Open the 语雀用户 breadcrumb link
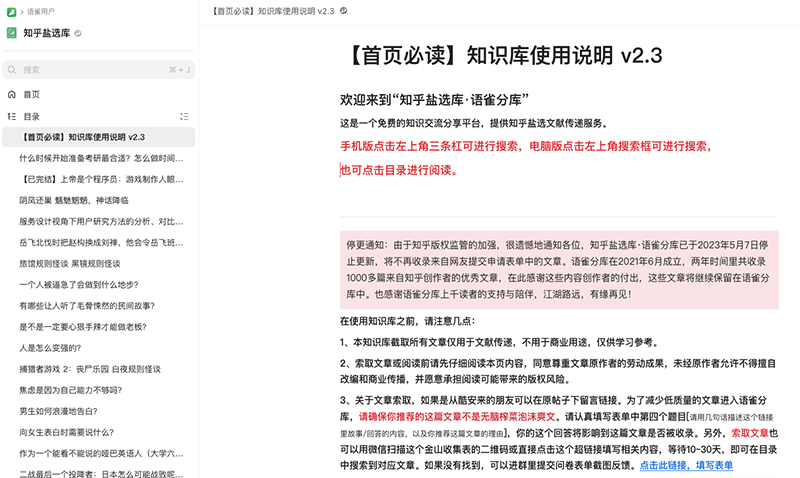 pyautogui.click(x=41, y=12)
